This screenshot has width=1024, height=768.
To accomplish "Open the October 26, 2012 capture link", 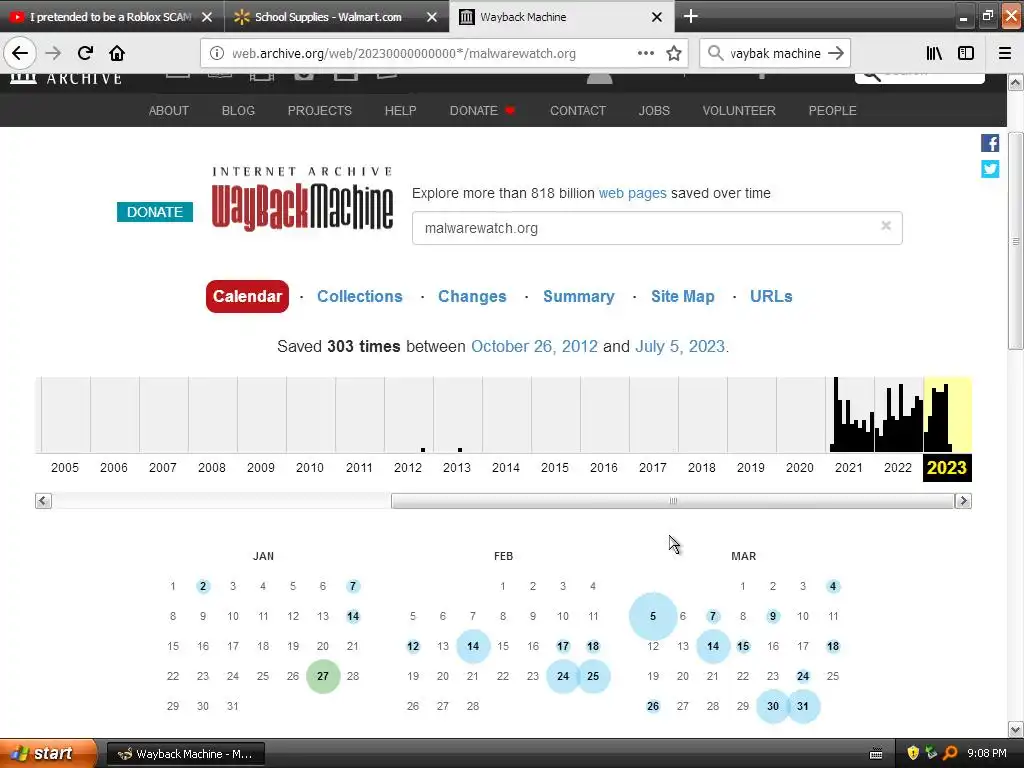I will 534,346.
